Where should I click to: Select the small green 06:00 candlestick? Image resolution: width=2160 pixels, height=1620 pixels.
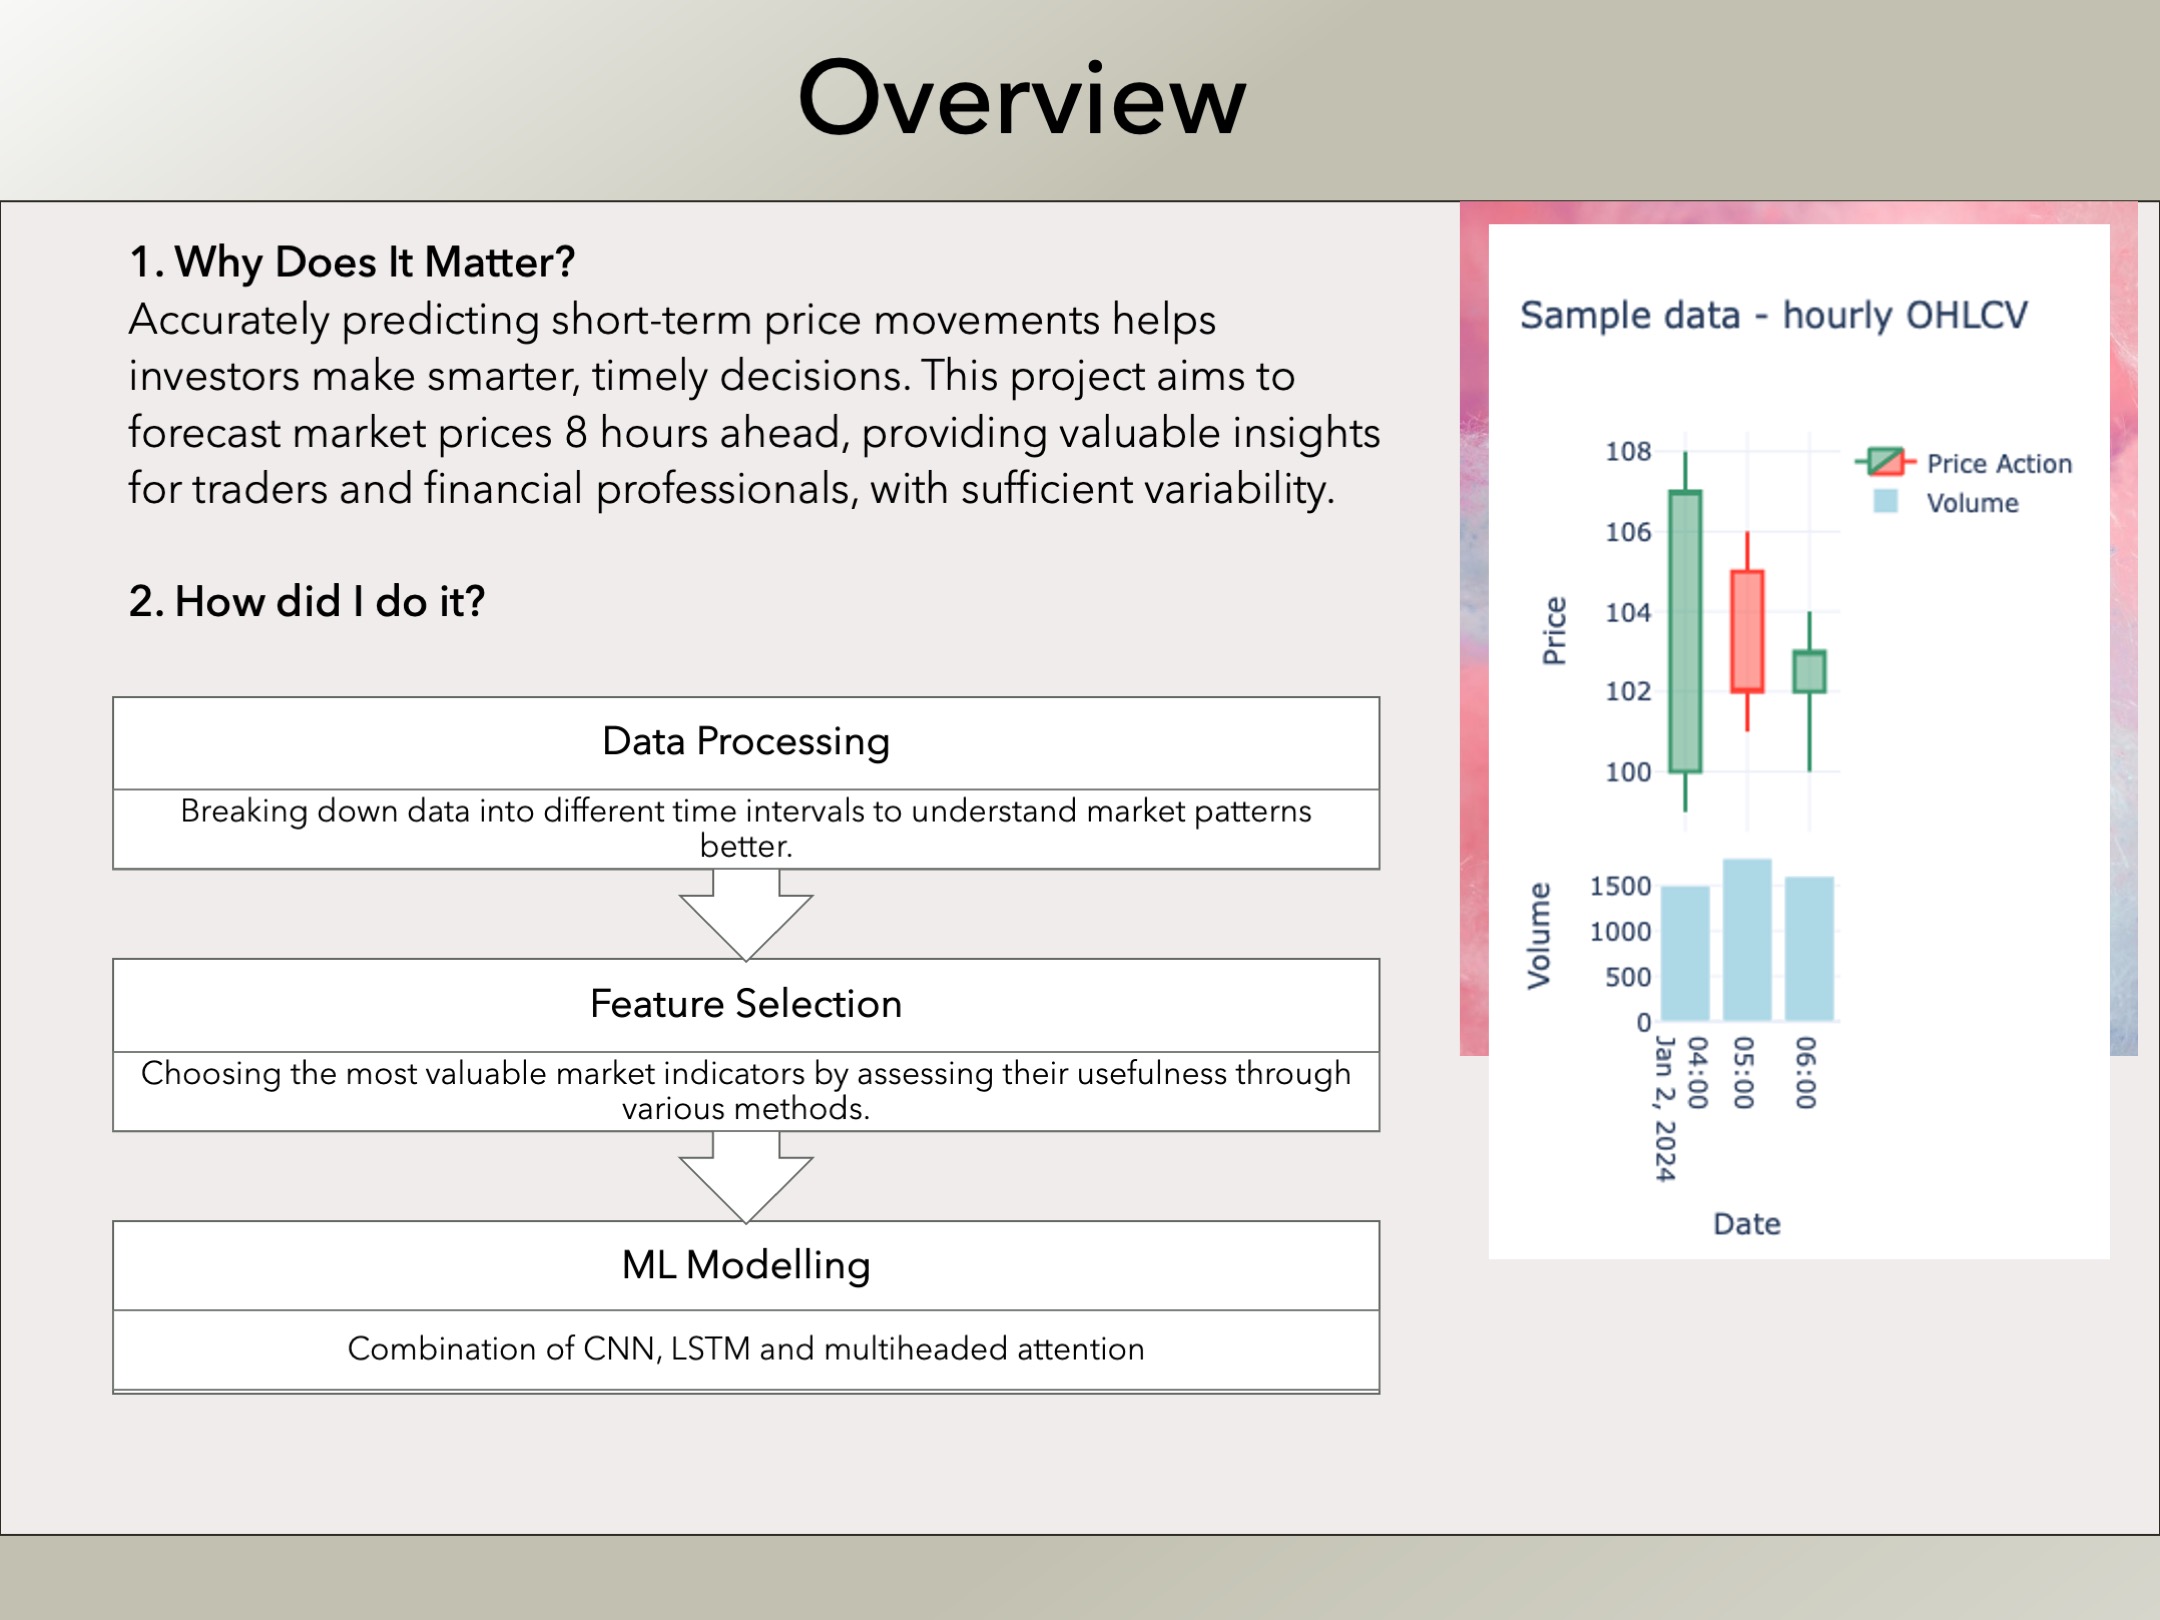coord(1809,672)
